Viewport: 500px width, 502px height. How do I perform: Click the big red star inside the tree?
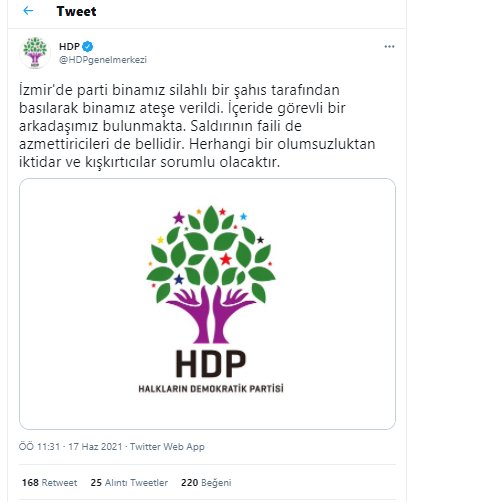[x=226, y=259]
